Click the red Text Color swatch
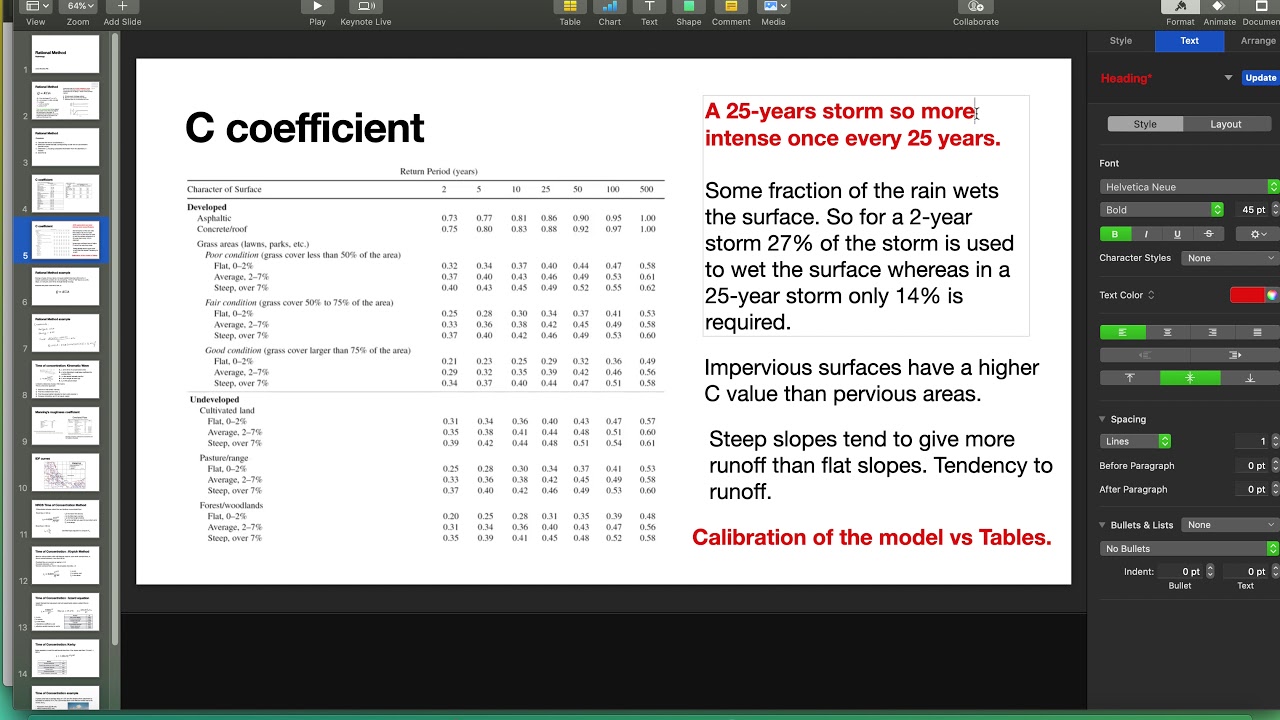This screenshot has width=1280, height=720. click(1247, 295)
